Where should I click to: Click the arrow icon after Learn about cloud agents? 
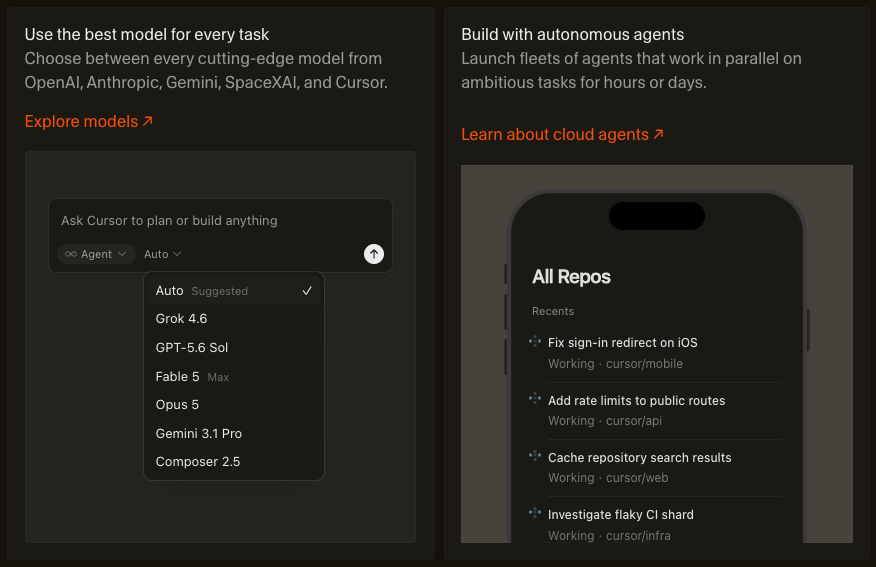coord(659,134)
